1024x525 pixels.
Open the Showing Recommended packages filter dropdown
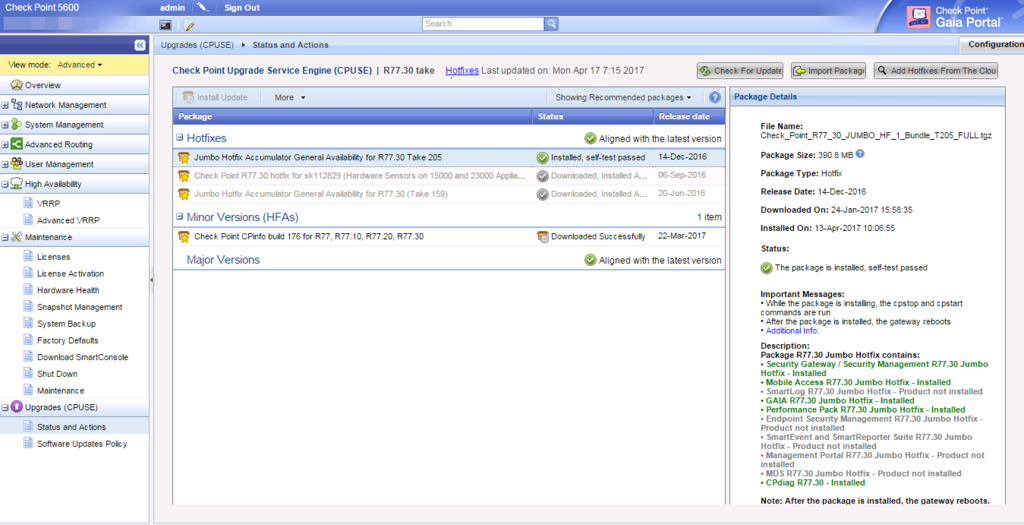623,97
